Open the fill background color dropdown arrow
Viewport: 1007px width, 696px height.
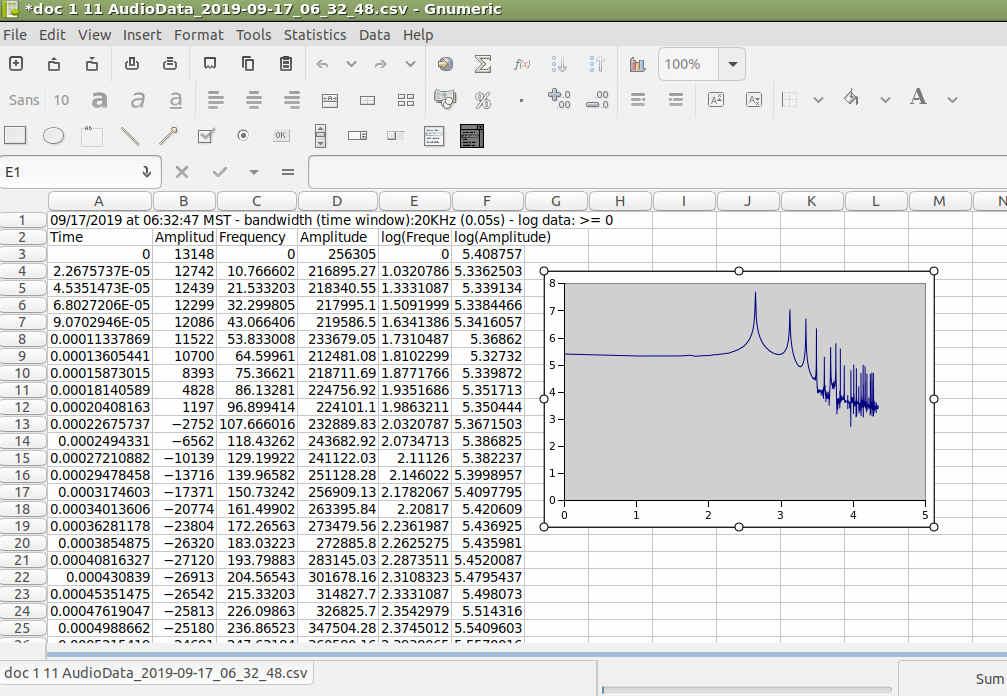click(885, 100)
